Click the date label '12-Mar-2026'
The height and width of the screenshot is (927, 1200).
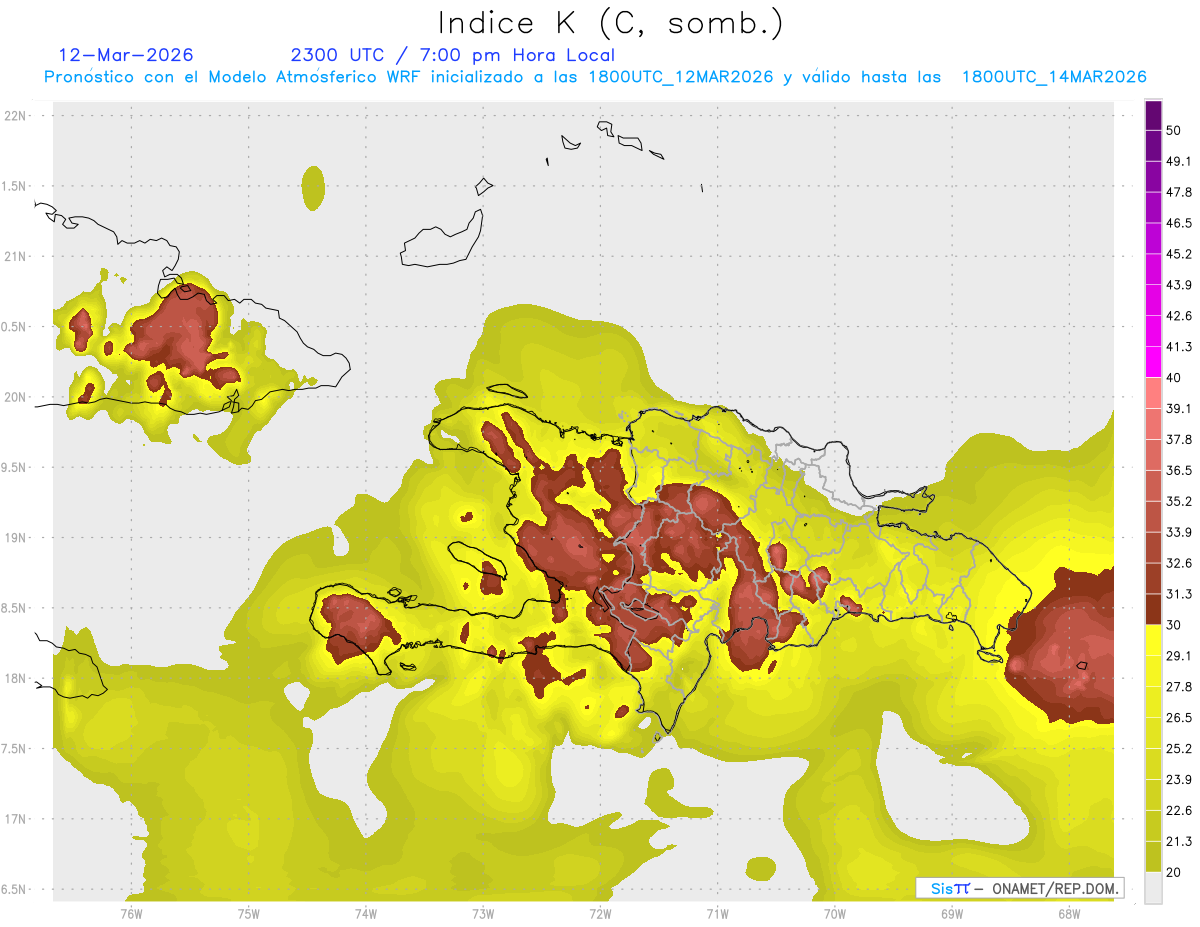[x=126, y=55]
